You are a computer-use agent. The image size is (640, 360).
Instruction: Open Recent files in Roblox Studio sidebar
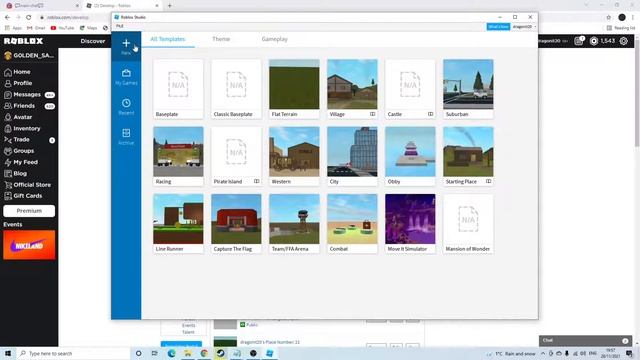[126, 107]
